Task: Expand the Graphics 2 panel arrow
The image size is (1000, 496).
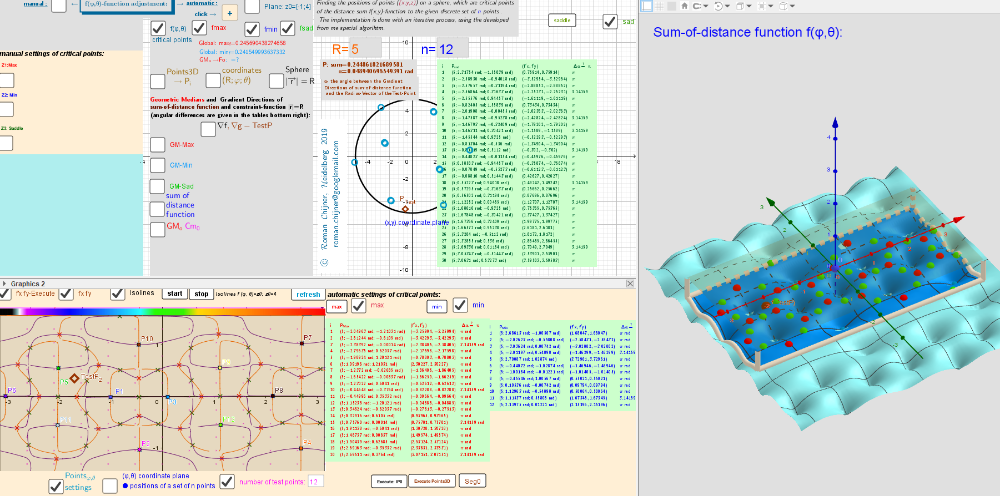Action: coord(4,283)
